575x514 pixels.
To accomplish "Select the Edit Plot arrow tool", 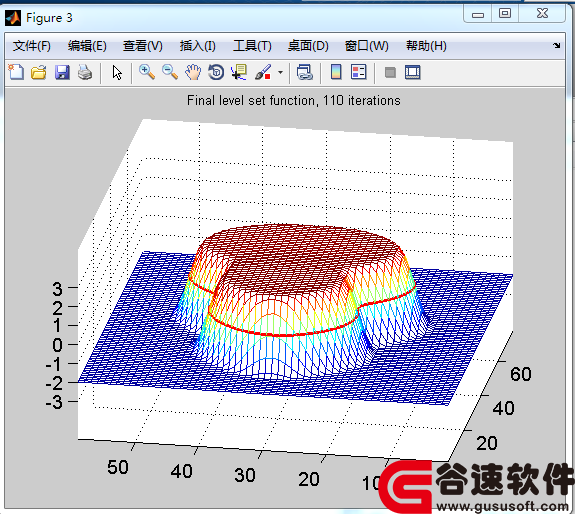I will click(117, 72).
